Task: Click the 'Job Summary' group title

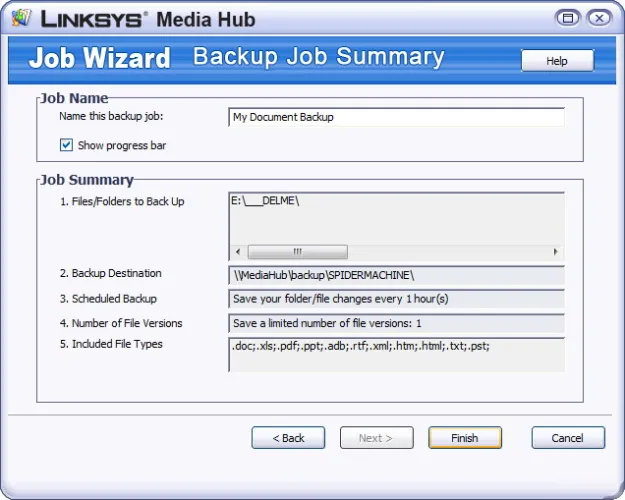Action: point(87,180)
